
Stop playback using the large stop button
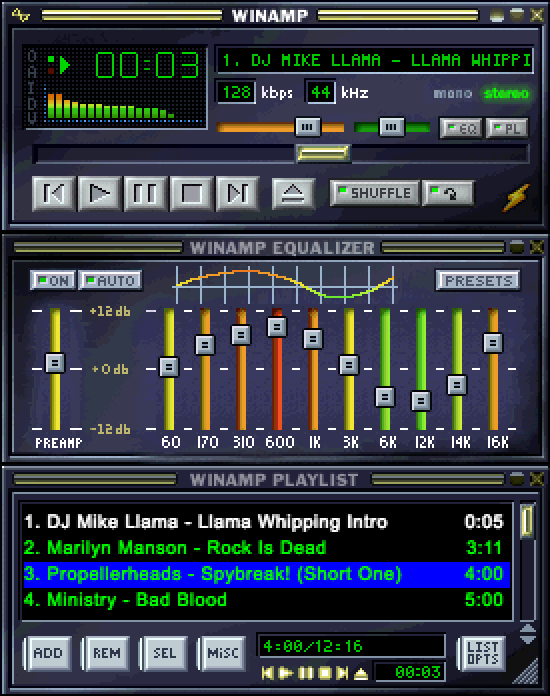coord(192,193)
